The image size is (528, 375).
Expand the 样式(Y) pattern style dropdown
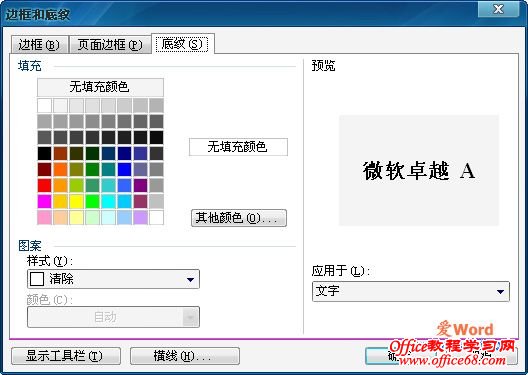tap(113, 279)
